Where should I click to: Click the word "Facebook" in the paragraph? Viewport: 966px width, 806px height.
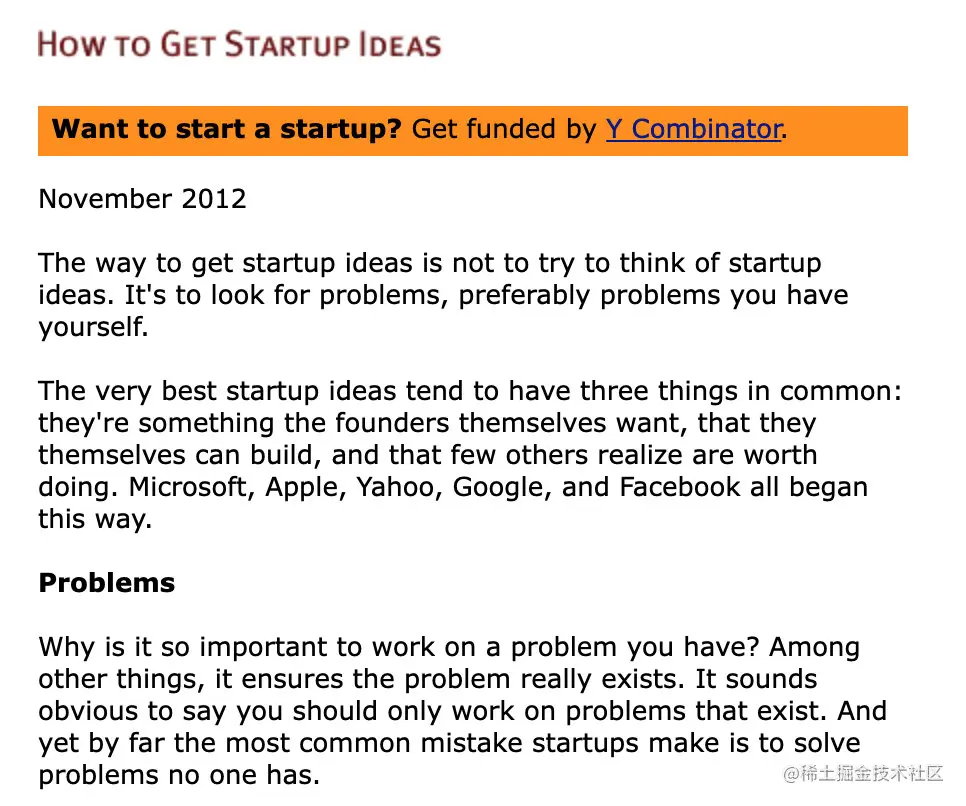tap(680, 487)
